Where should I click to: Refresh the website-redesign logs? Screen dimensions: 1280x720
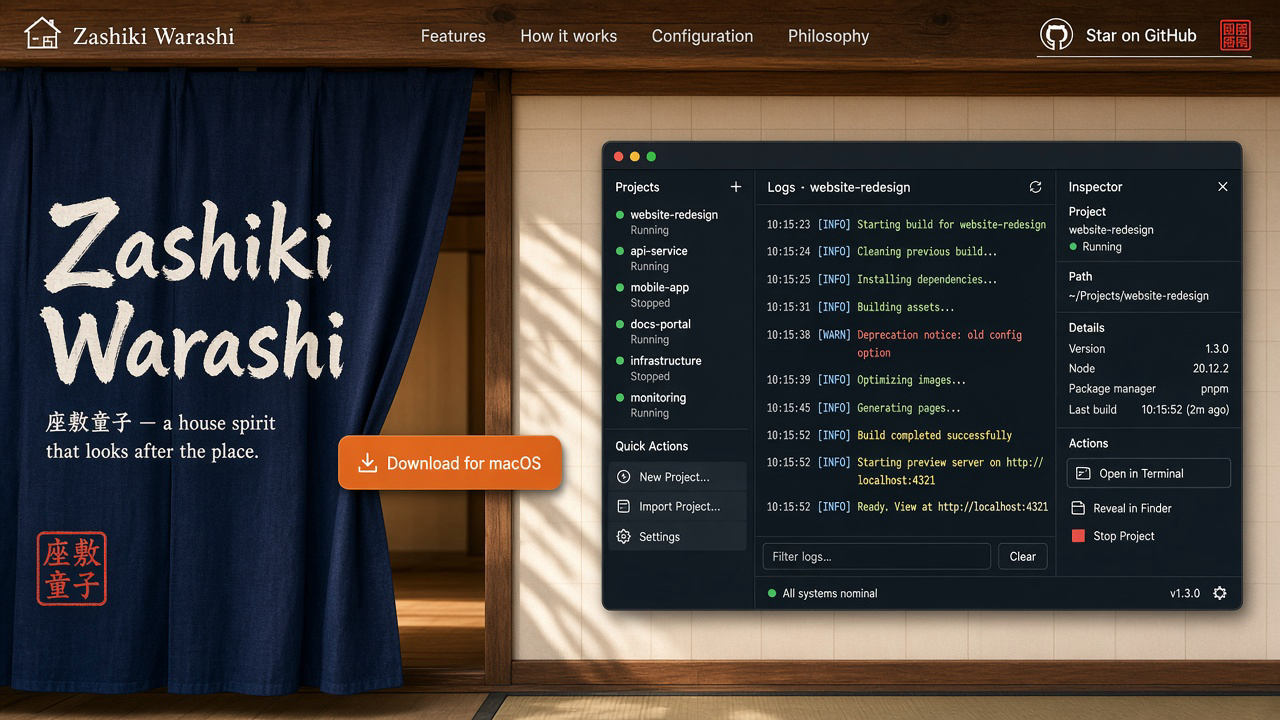(1035, 187)
